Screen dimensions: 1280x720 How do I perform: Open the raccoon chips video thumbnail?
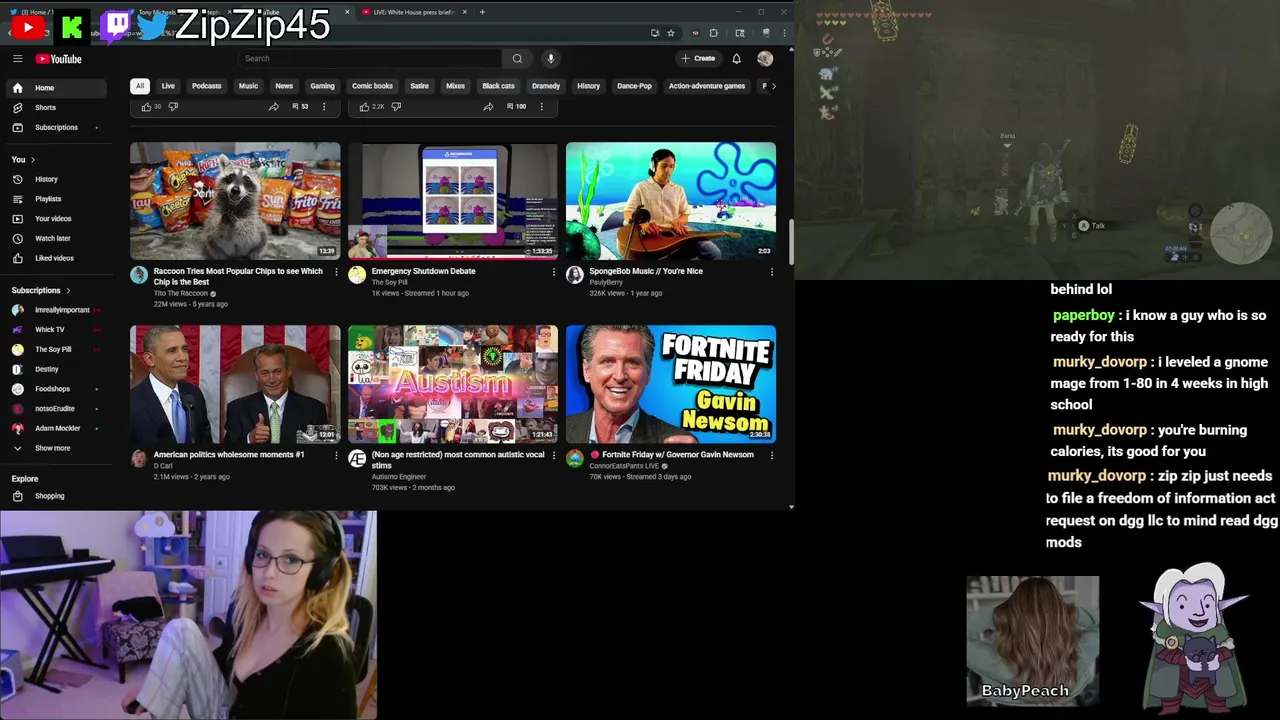tap(235, 200)
